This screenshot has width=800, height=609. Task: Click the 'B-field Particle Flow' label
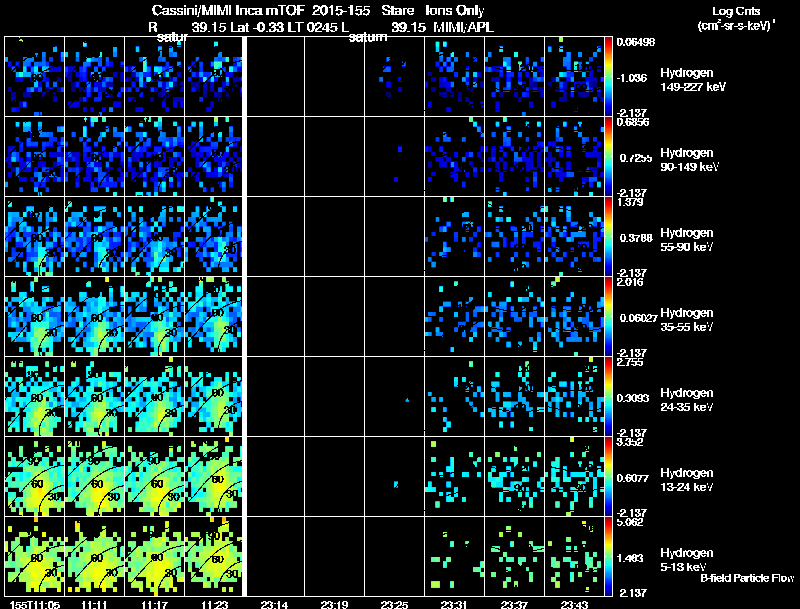(747, 578)
